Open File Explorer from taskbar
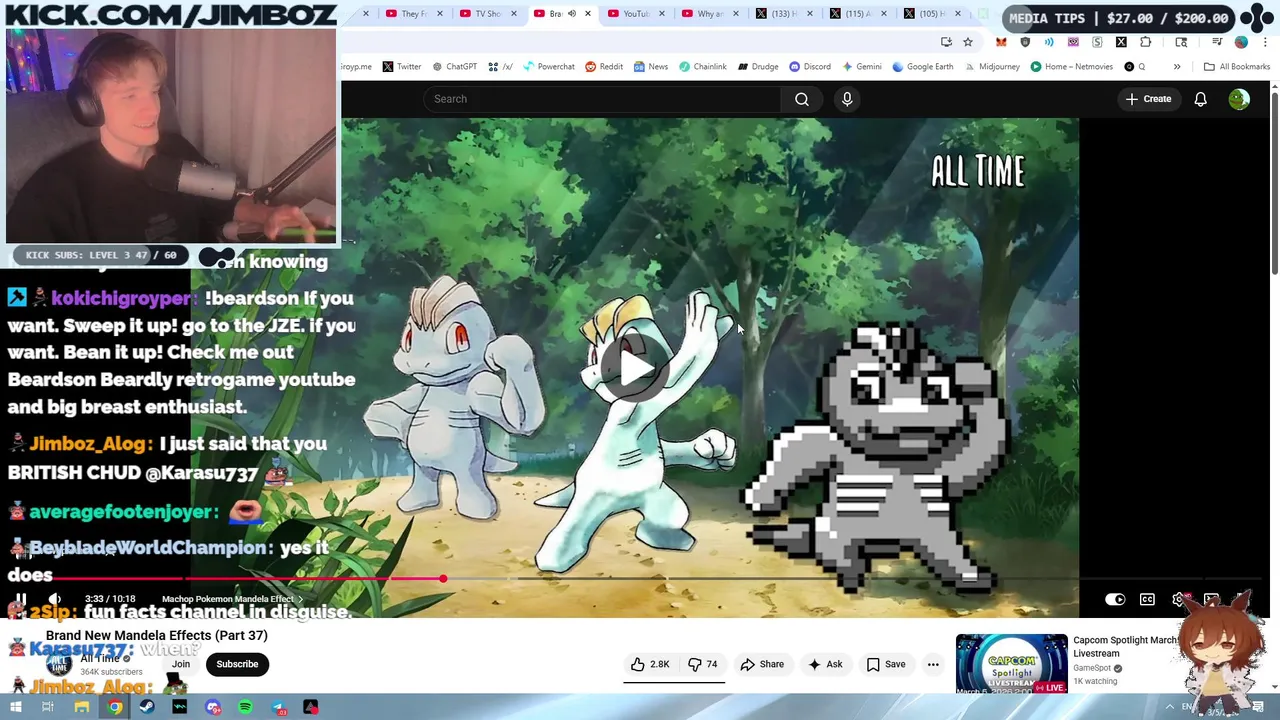 click(x=81, y=707)
